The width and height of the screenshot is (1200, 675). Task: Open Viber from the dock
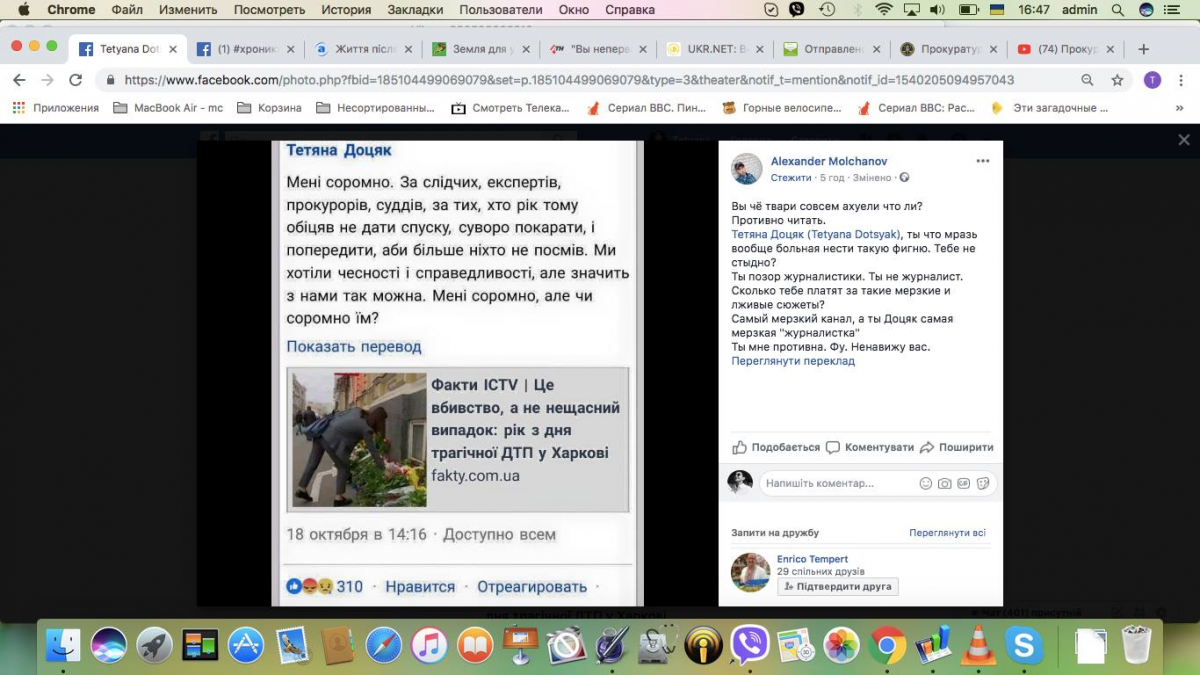(x=749, y=646)
